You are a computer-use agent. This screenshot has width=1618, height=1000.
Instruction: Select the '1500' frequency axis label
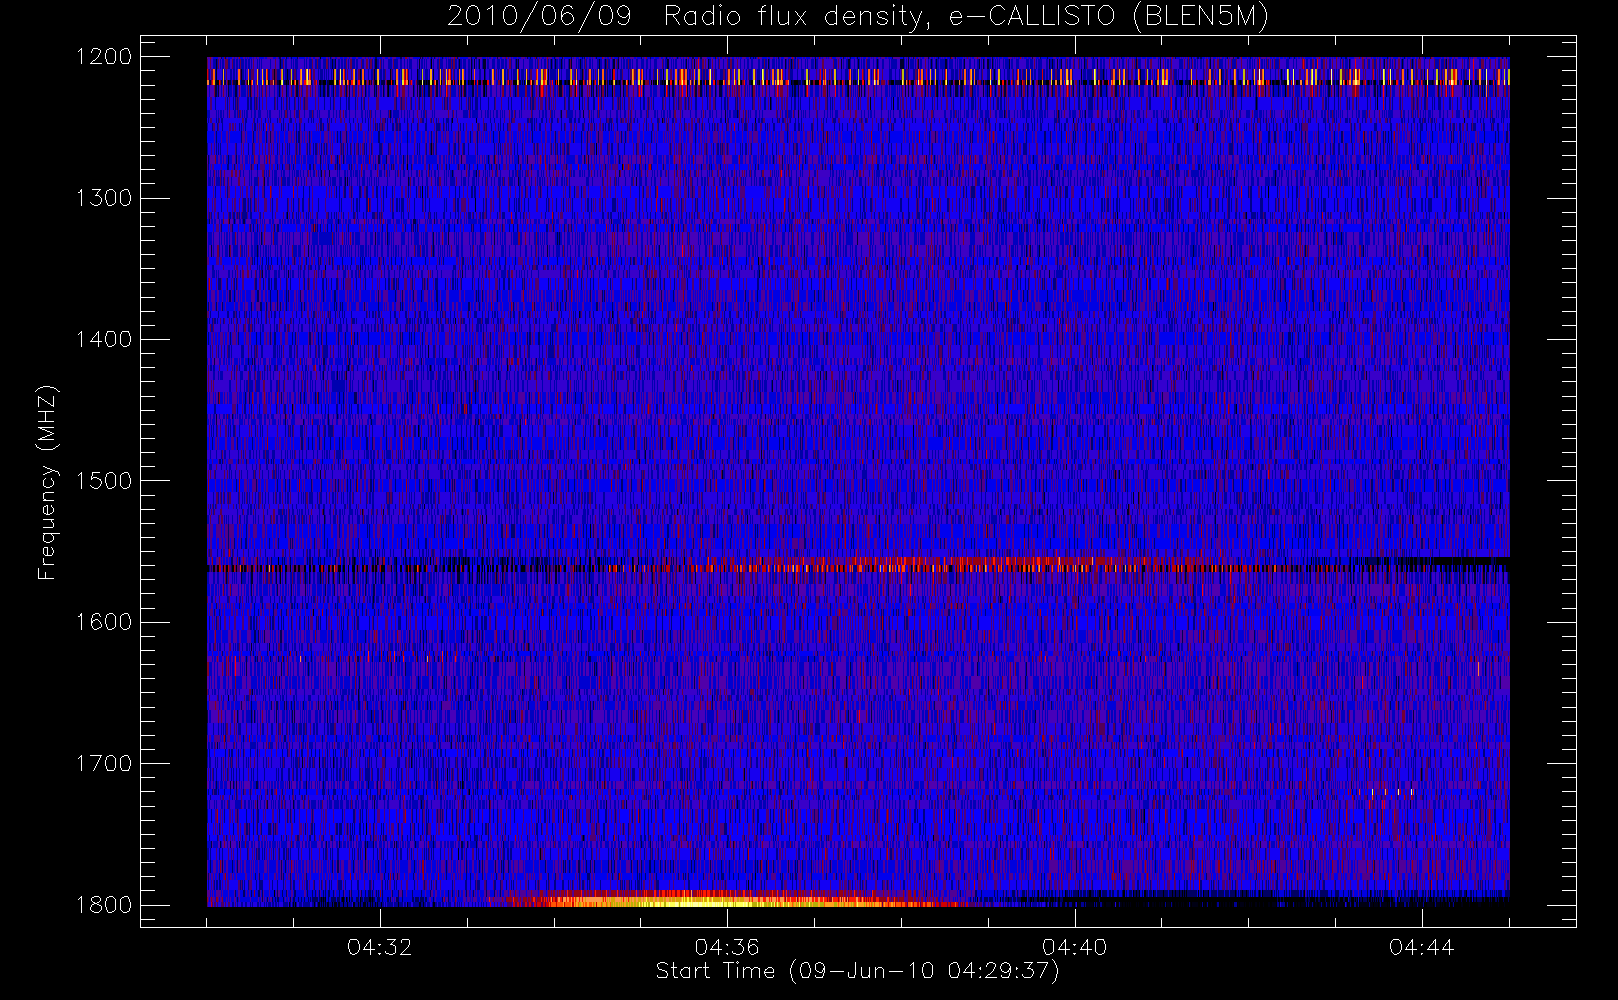pyautogui.click(x=104, y=480)
